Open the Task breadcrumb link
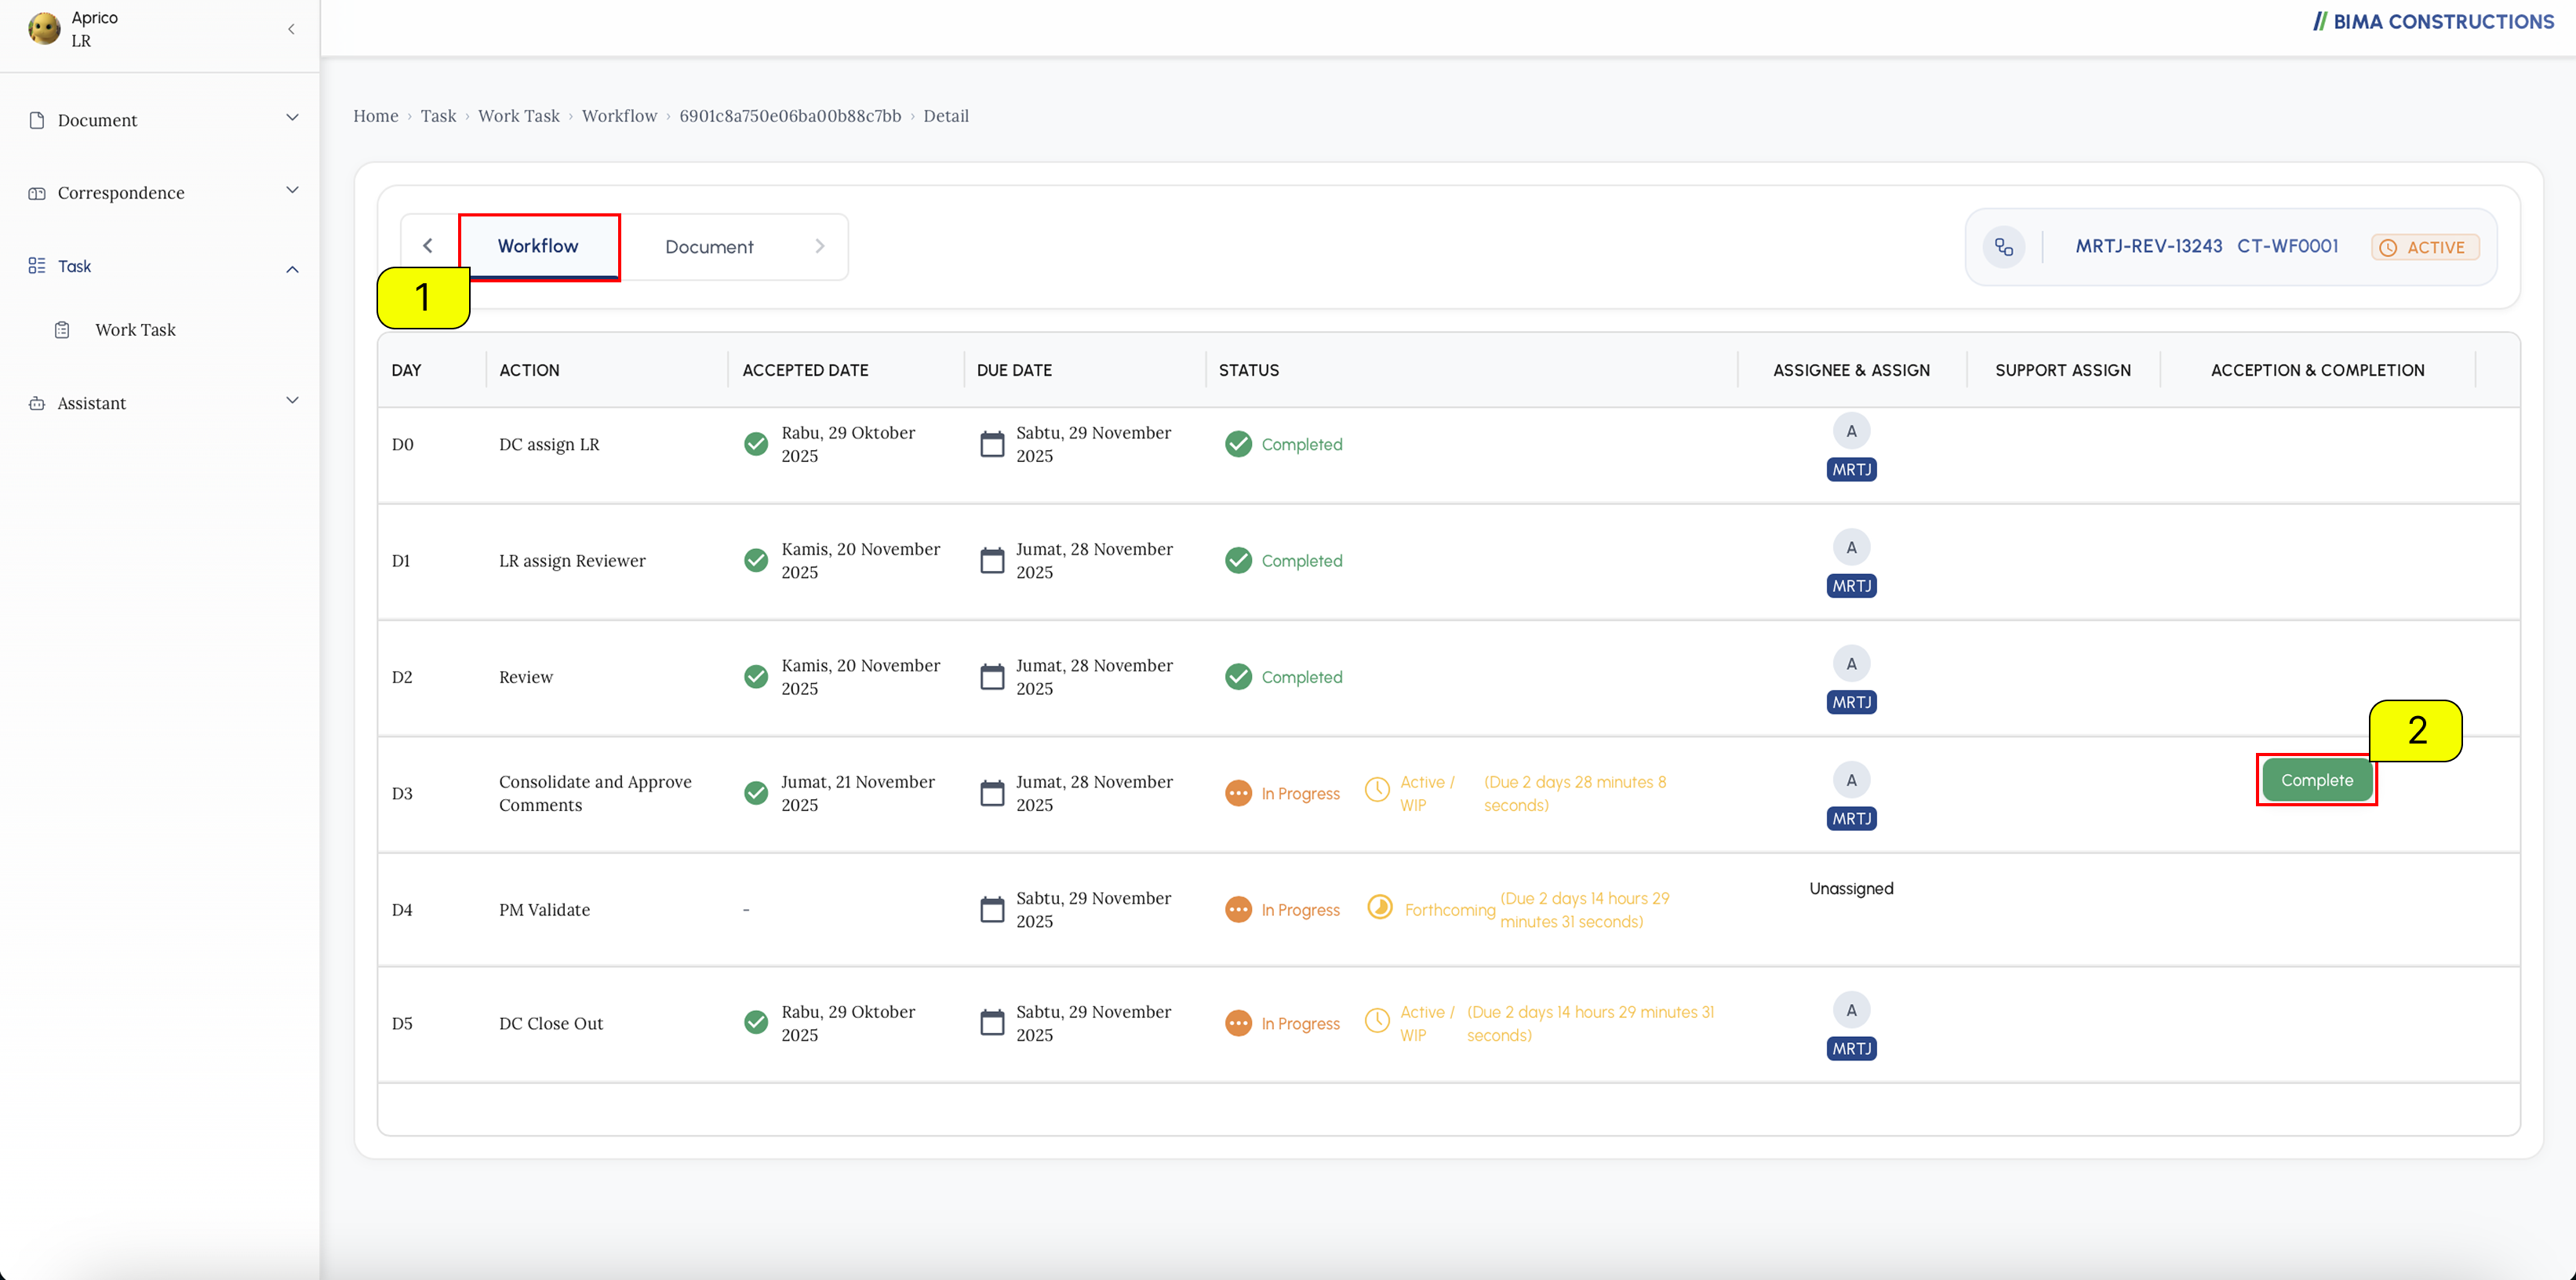The image size is (2576, 1280). point(438,116)
